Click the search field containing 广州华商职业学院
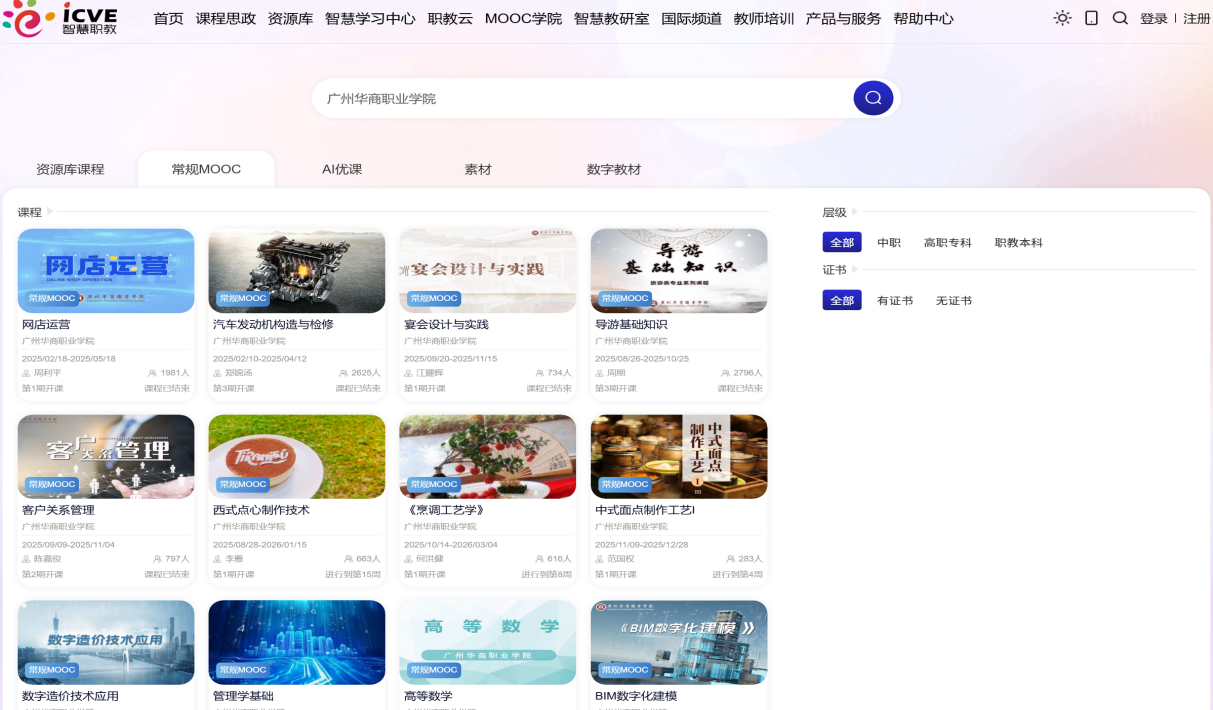This screenshot has height=710, width=1213. click(580, 98)
